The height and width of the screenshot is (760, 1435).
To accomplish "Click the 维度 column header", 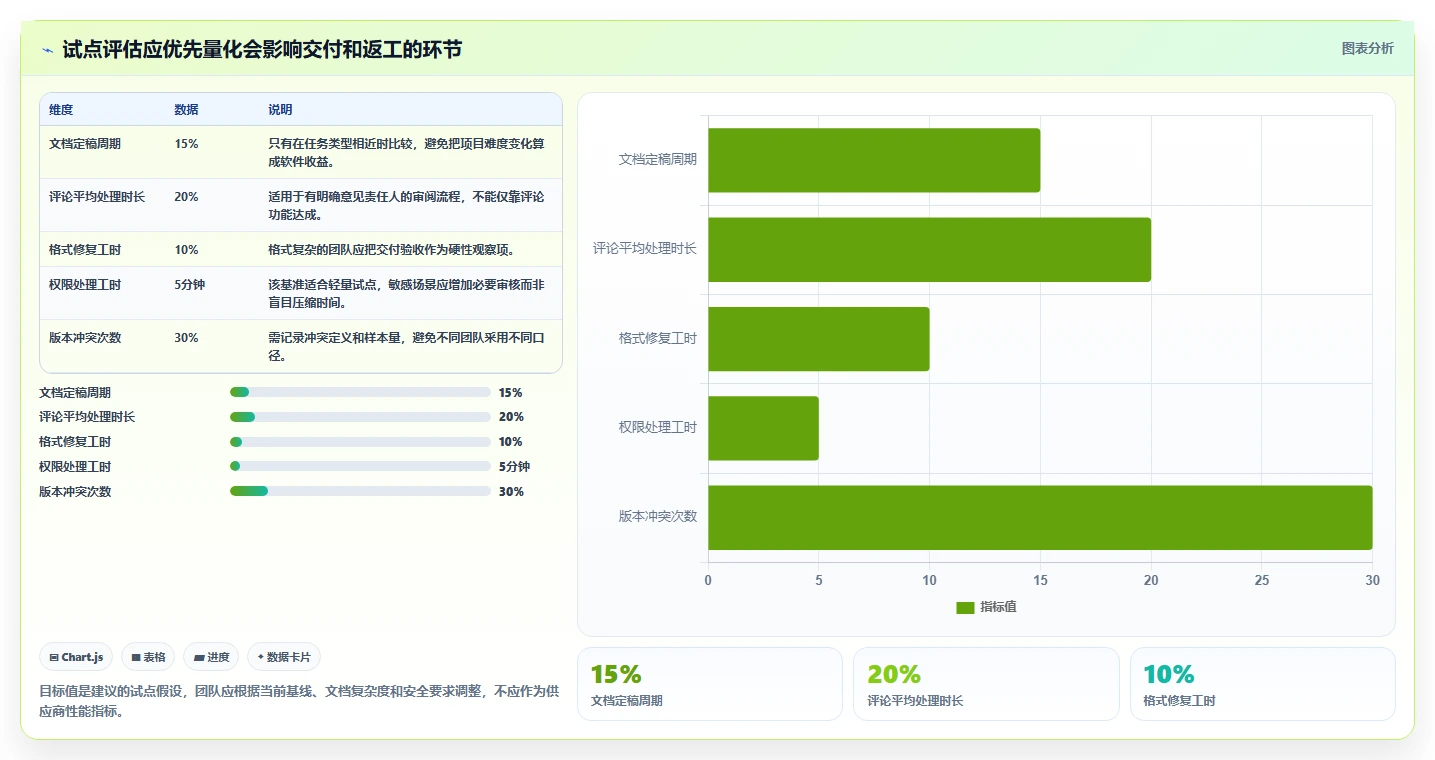I will [61, 110].
